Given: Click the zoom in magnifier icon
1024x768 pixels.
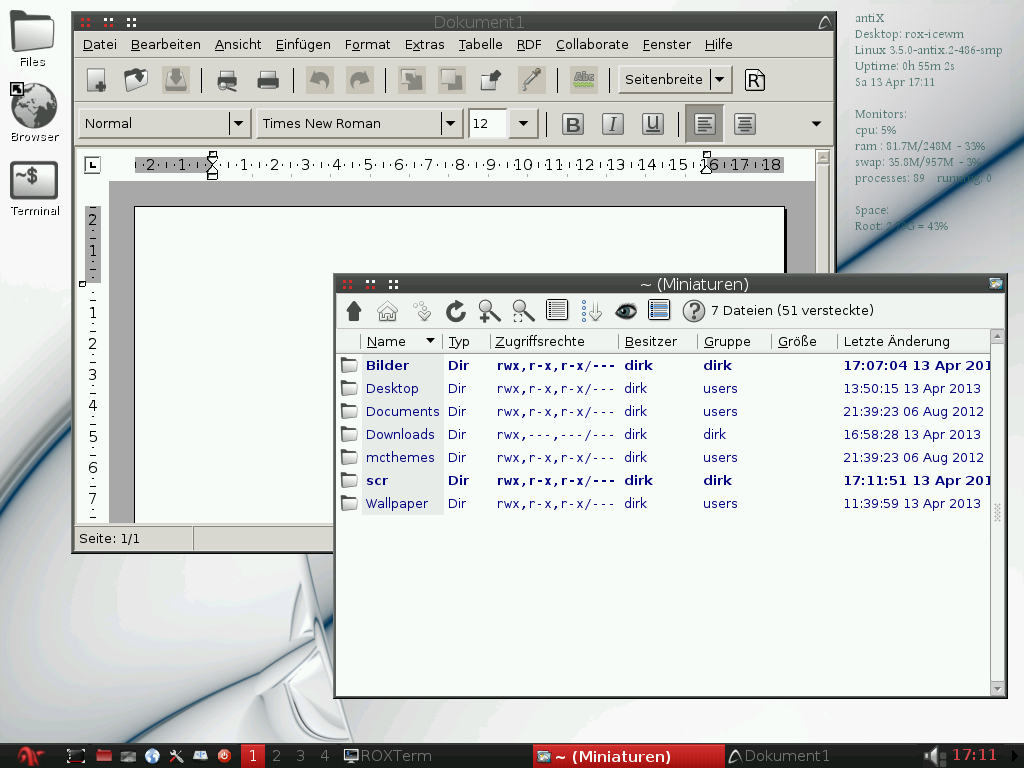Looking at the screenshot, I should click(x=489, y=311).
